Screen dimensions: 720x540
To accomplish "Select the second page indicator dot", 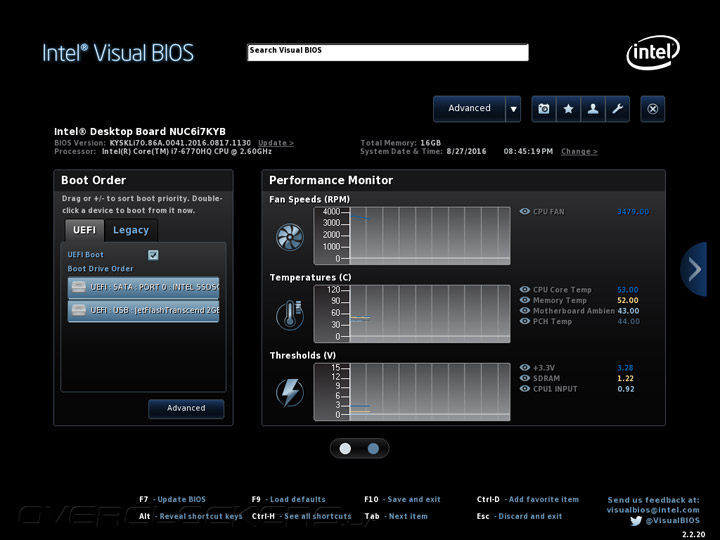I will tap(373, 449).
